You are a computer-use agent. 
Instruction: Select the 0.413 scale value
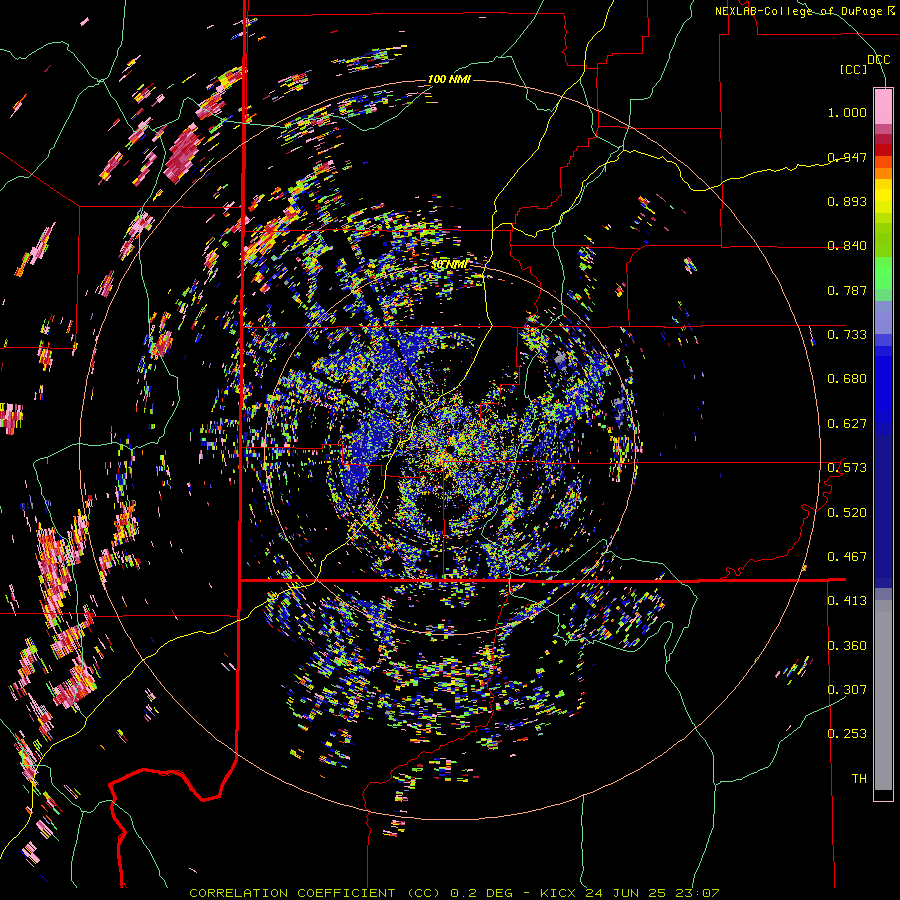click(x=847, y=601)
